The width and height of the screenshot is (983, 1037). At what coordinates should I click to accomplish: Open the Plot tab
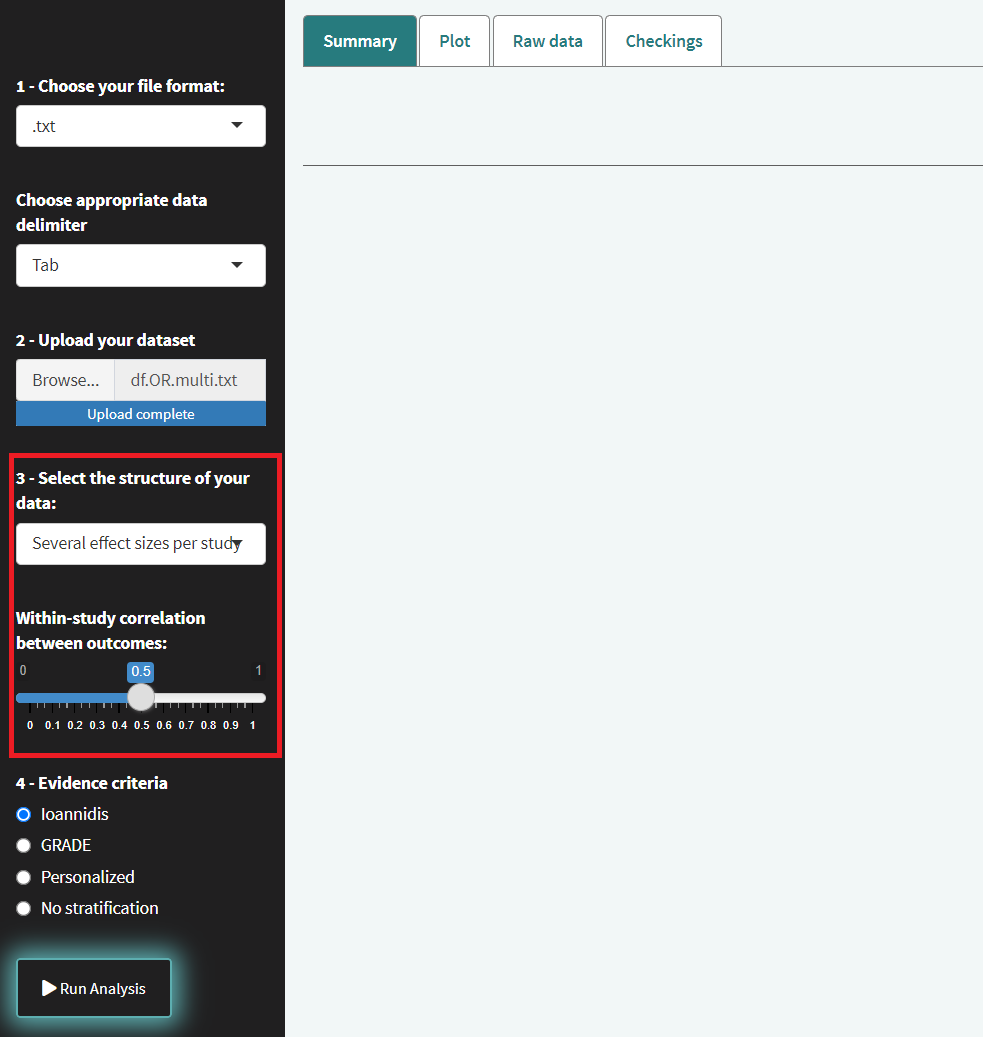[x=455, y=41]
